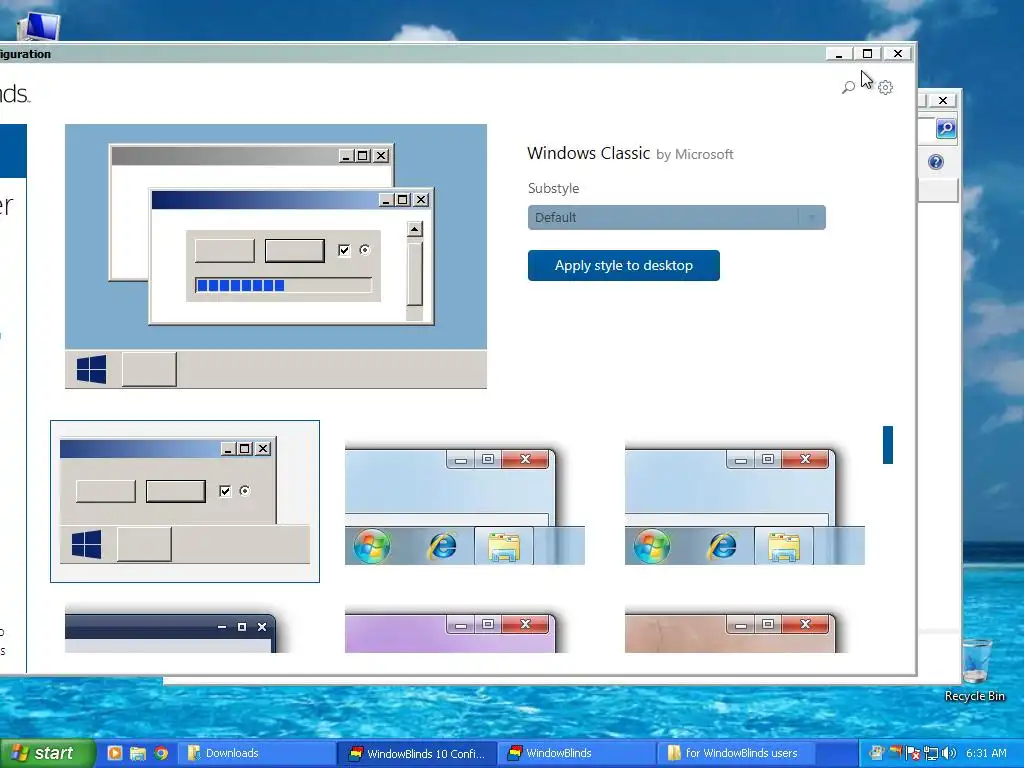Switch to WindowBlinds 10 Confi... taskbar button

coord(417,753)
